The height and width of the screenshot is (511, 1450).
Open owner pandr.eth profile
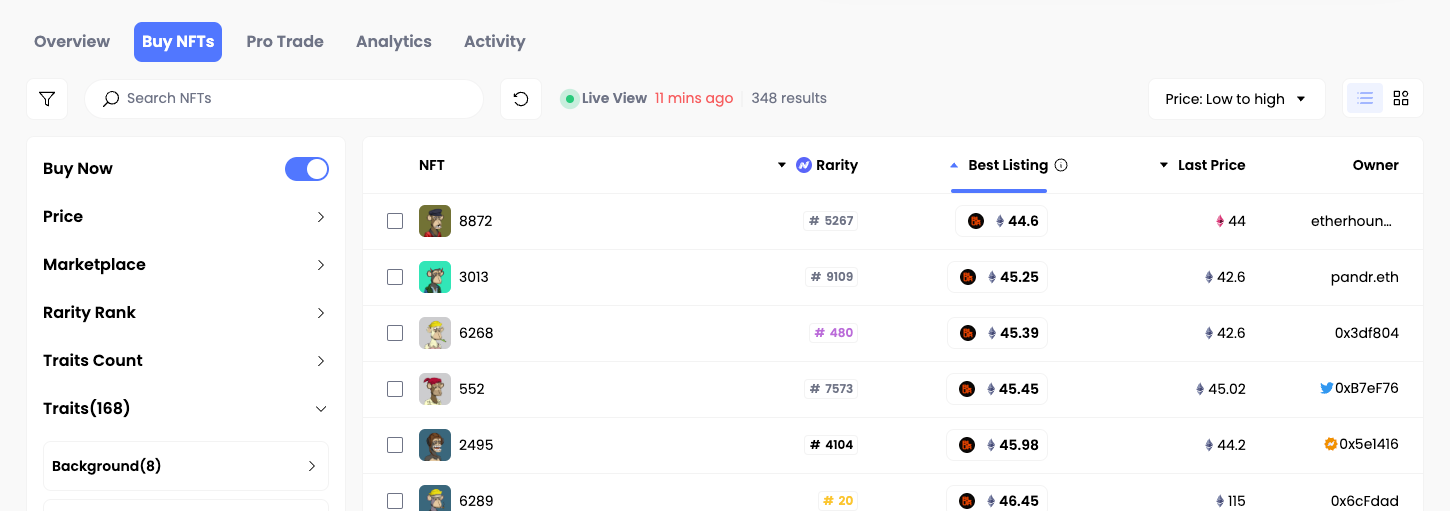pyautogui.click(x=1365, y=277)
